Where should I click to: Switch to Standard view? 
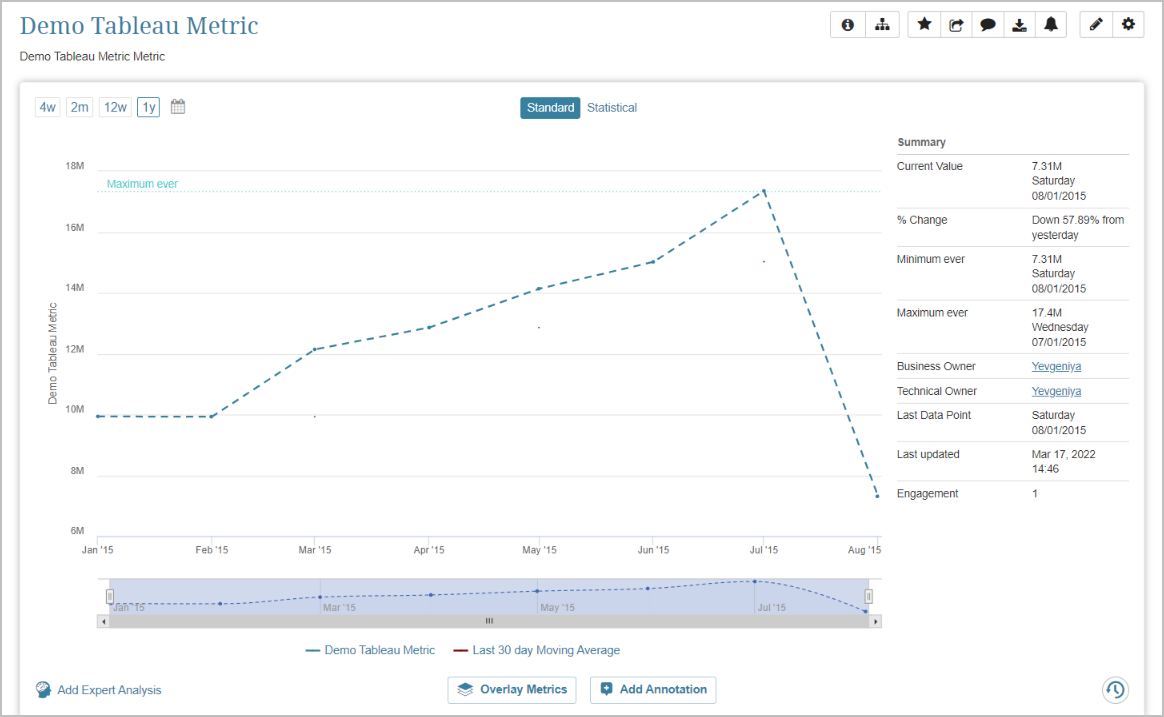(x=550, y=108)
